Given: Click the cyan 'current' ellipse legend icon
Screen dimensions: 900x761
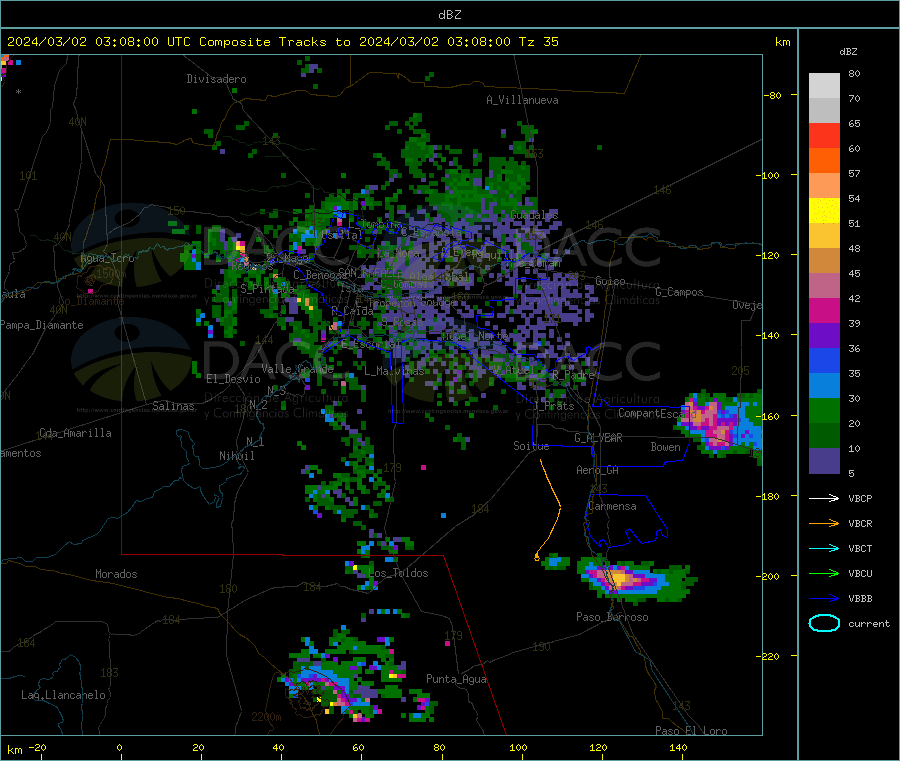Looking at the screenshot, I should (824, 623).
